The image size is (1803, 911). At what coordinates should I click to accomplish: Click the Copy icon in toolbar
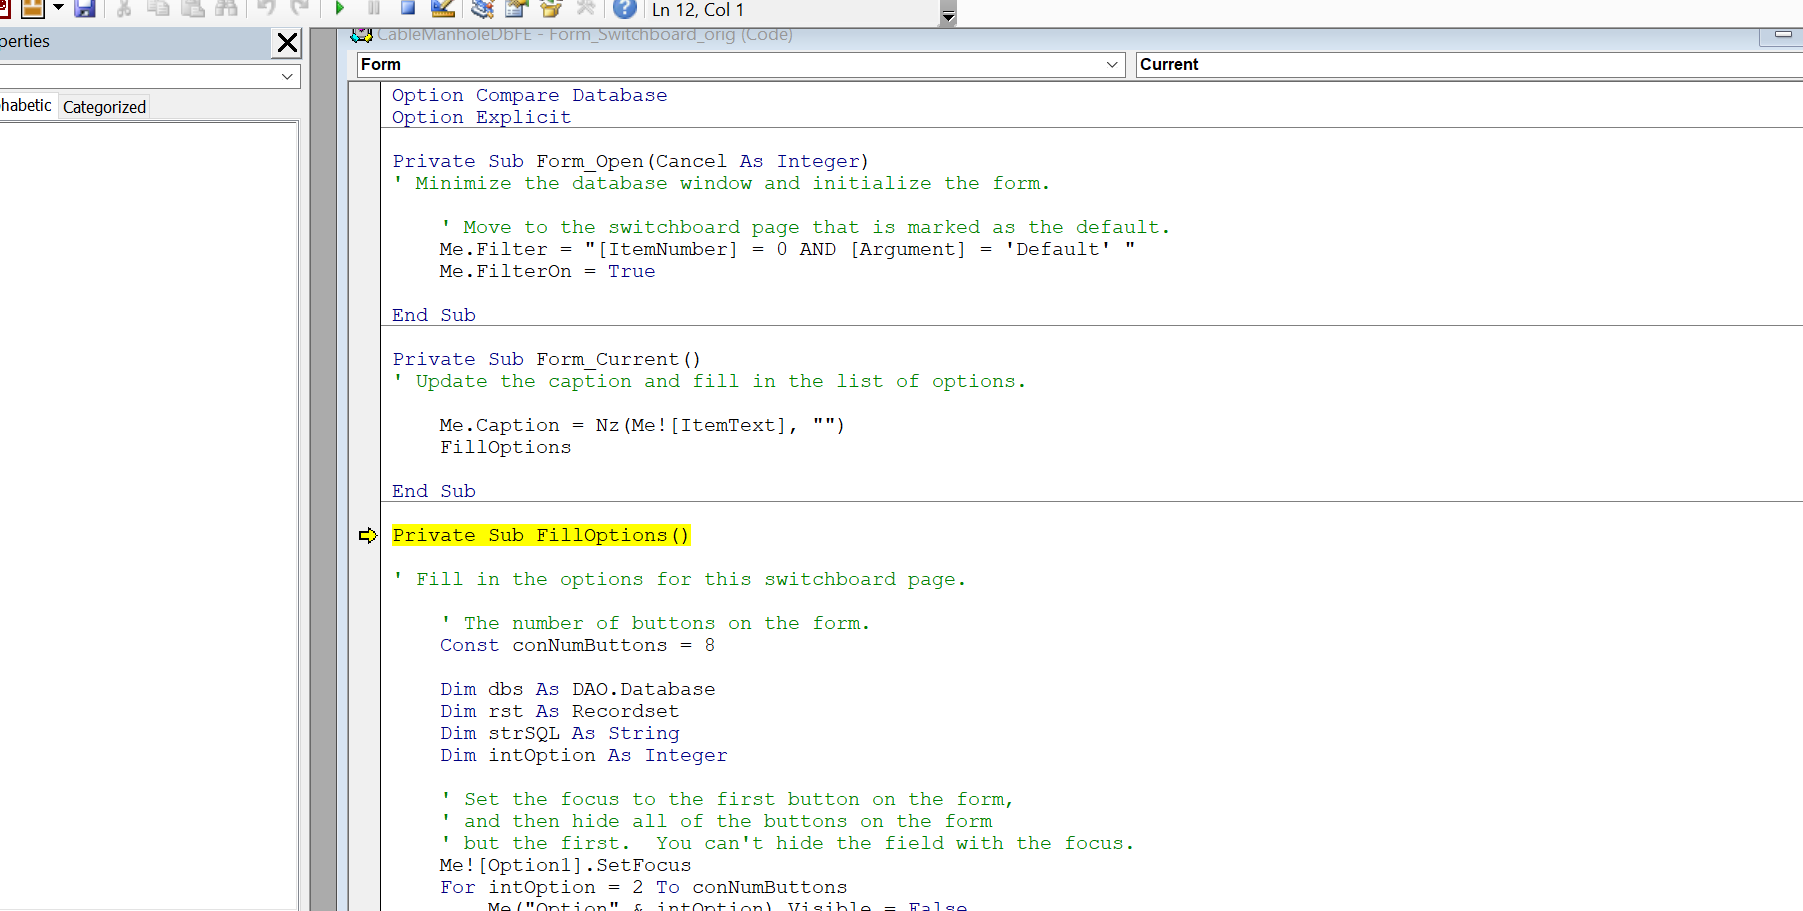[158, 8]
